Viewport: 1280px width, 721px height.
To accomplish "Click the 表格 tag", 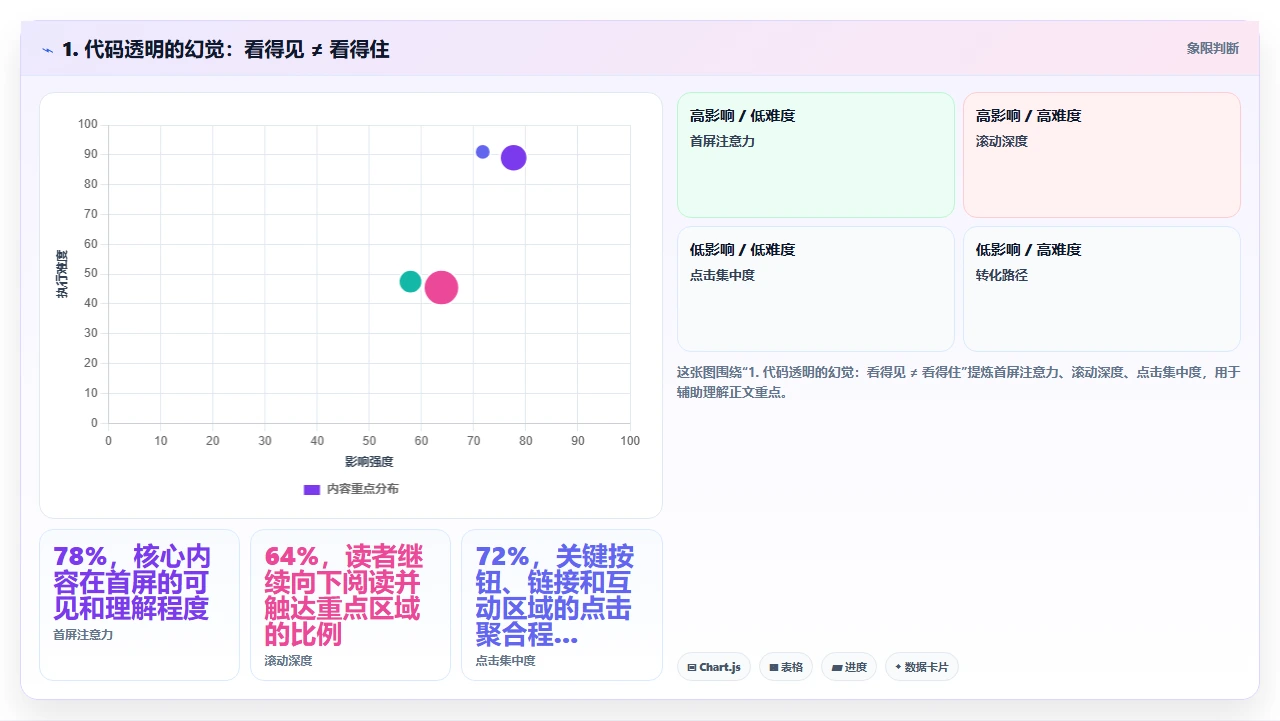I will tap(786, 667).
